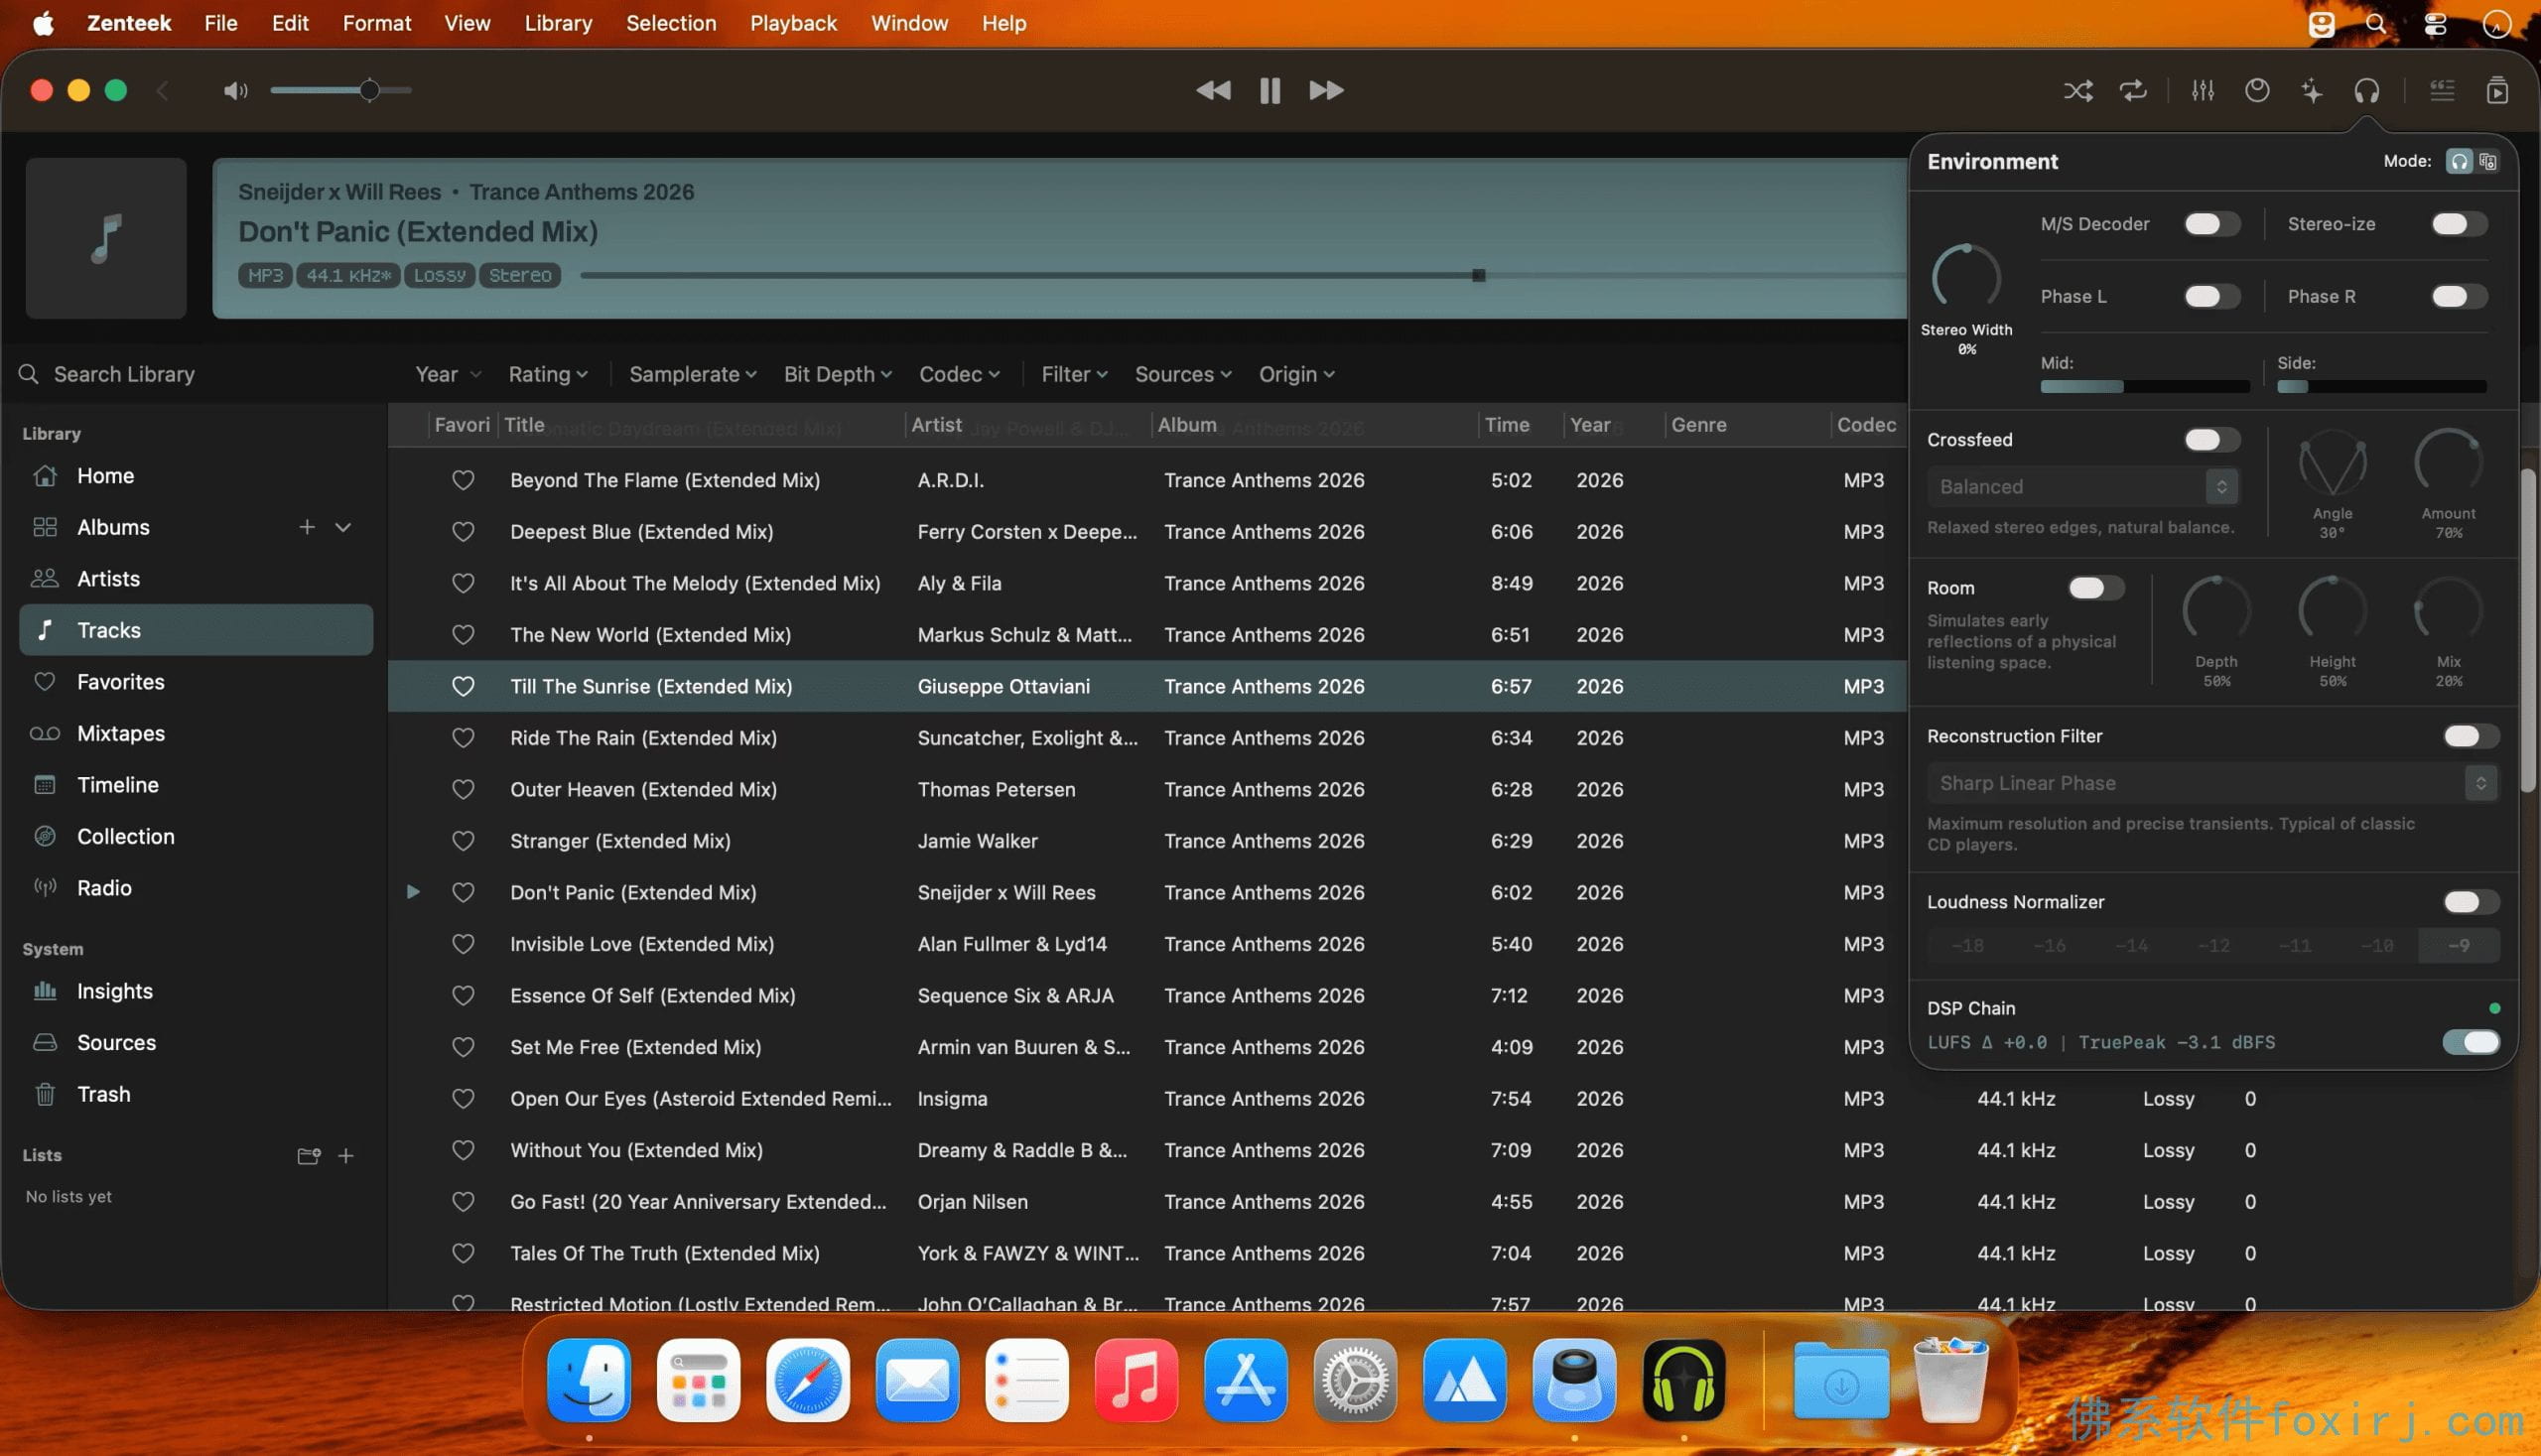
Task: Favorite Till The Sunrise (Extended Mix)
Action: [463, 686]
